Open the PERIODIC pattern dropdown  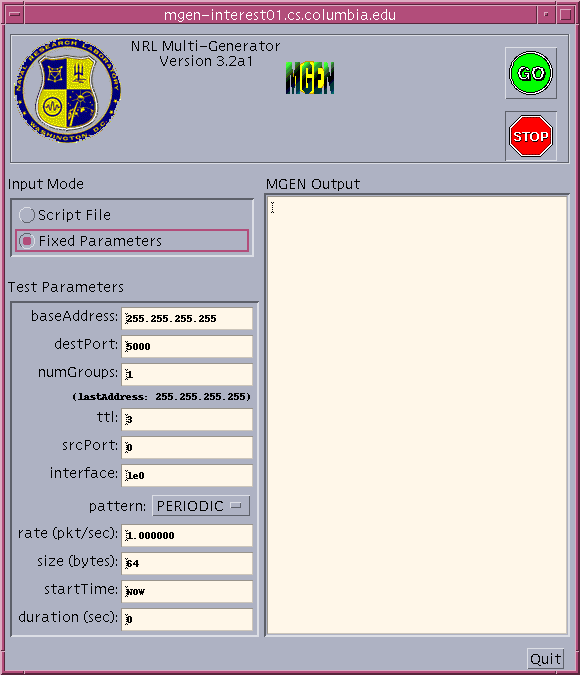tap(201, 506)
